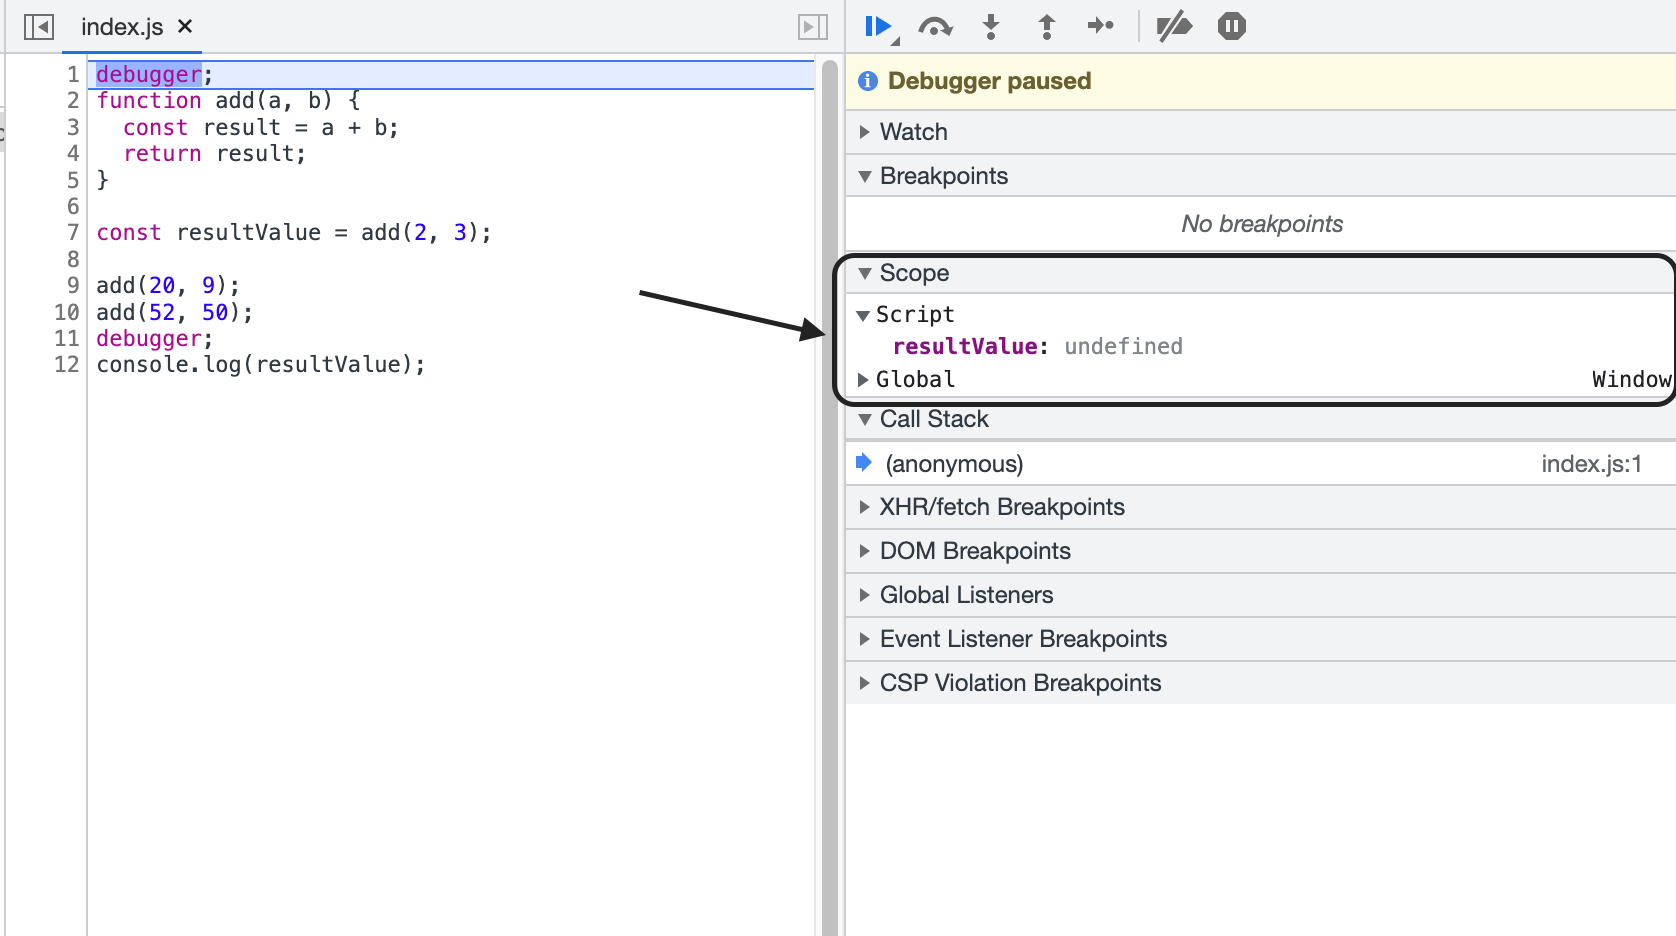The width and height of the screenshot is (1676, 936).
Task: Set breakpoint on line number 3
Action: 73,127
